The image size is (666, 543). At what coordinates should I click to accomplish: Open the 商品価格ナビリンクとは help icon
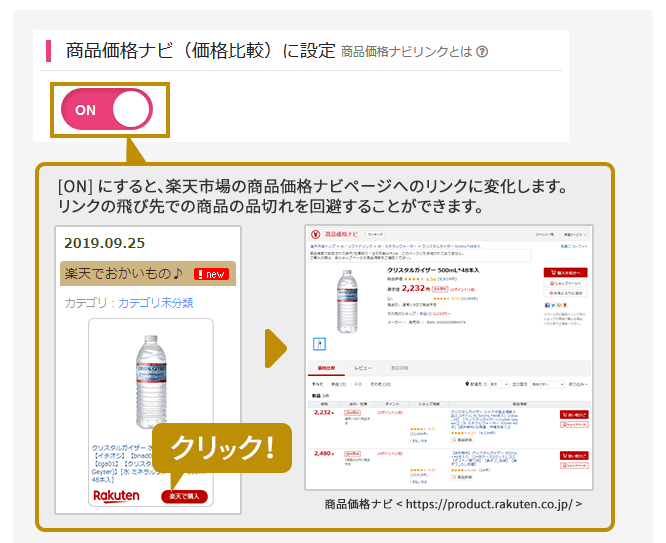click(x=482, y=52)
